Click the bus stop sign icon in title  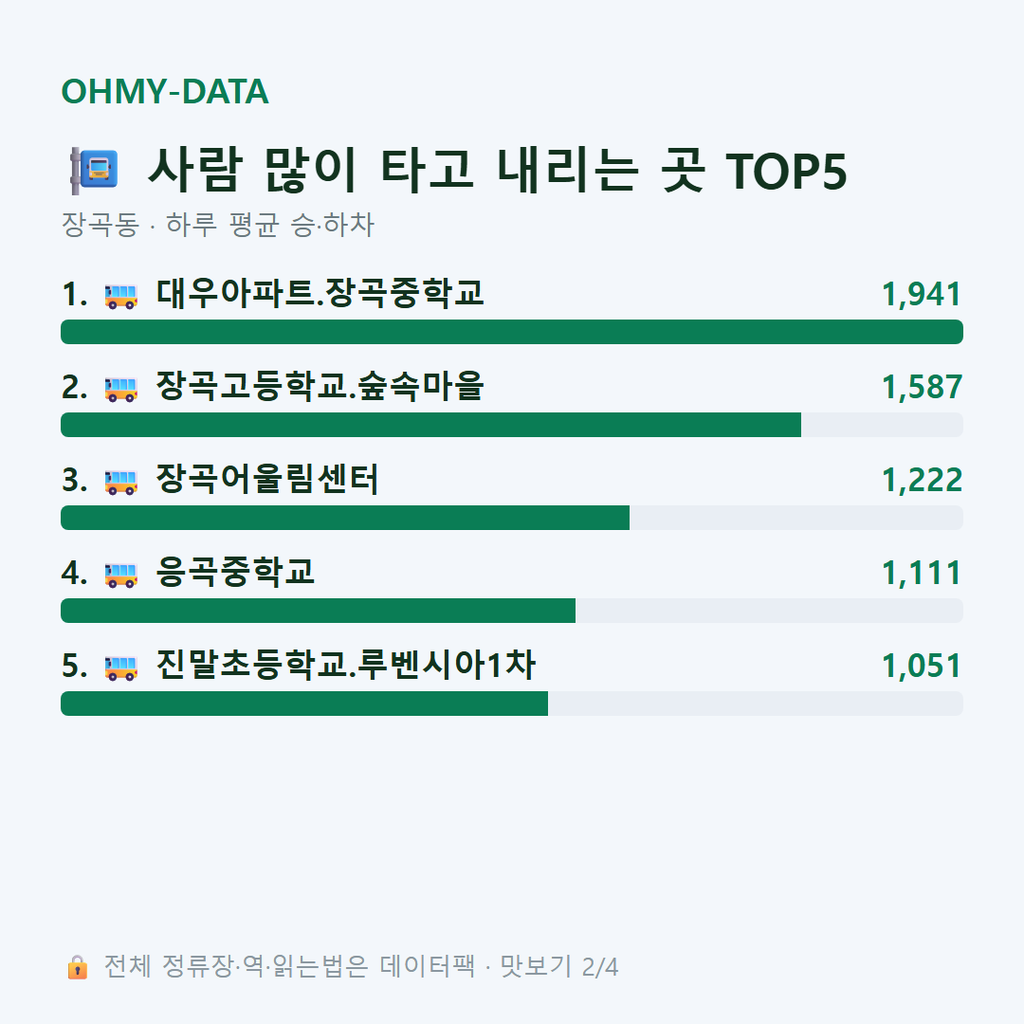[94, 171]
